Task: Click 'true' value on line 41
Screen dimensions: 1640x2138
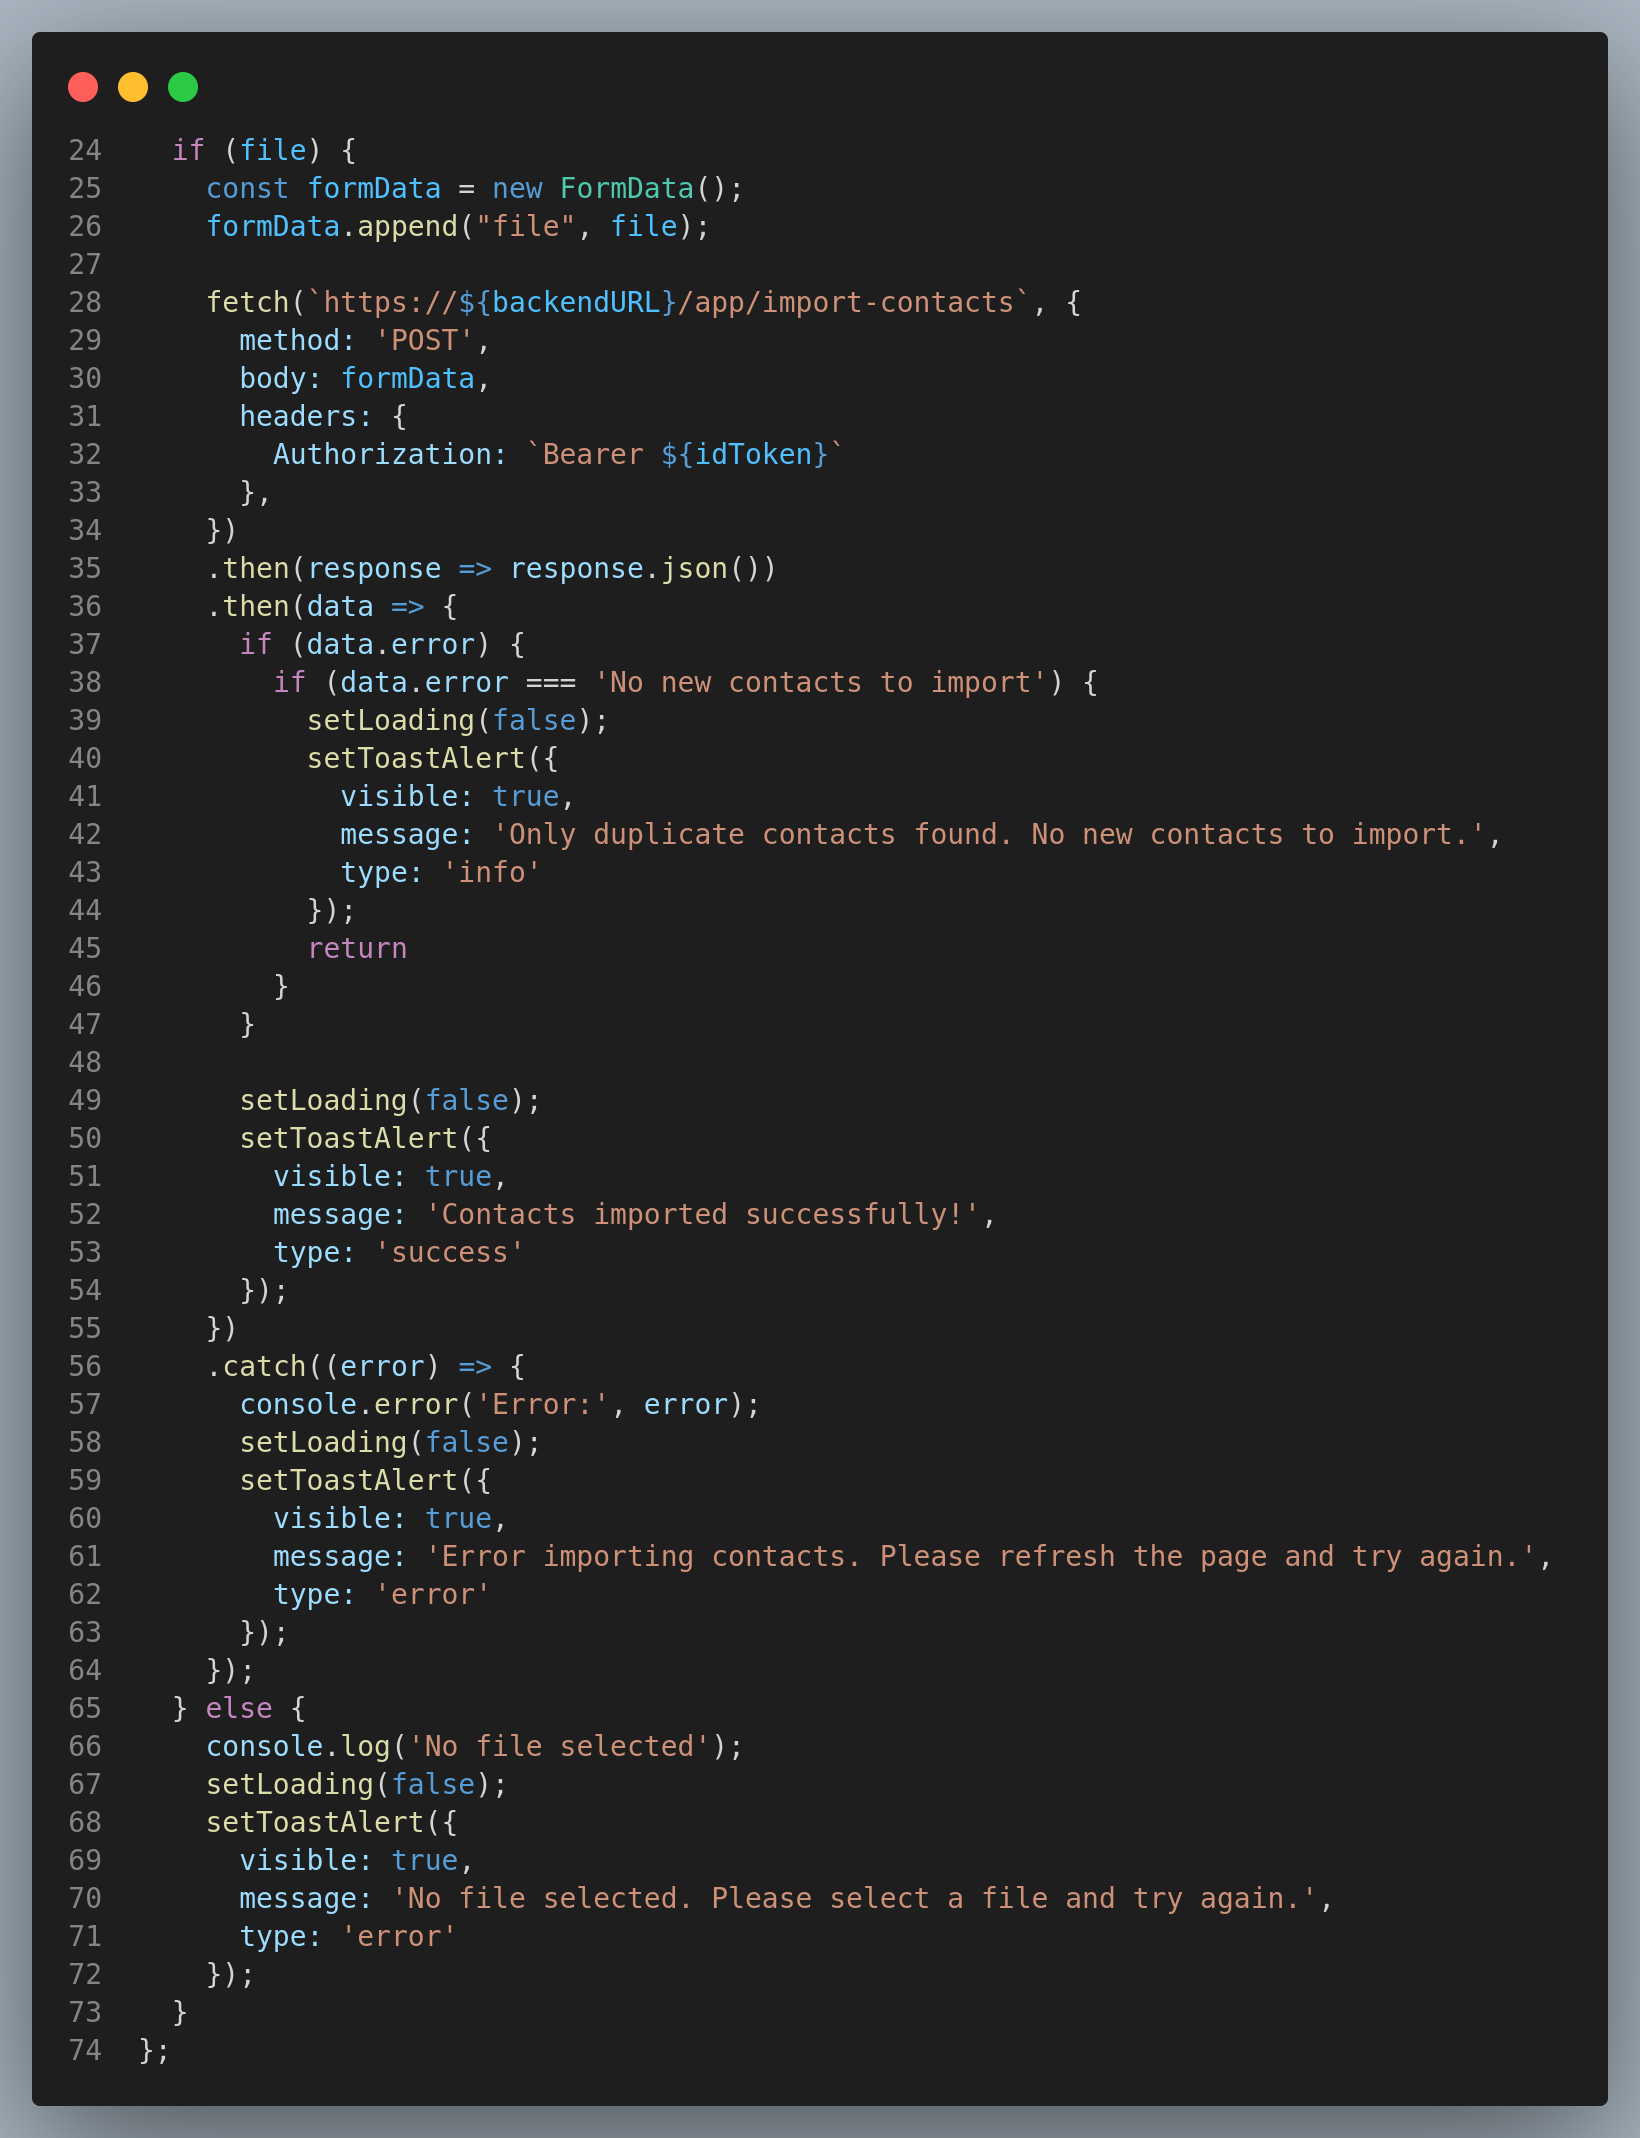Action: pyautogui.click(x=526, y=796)
